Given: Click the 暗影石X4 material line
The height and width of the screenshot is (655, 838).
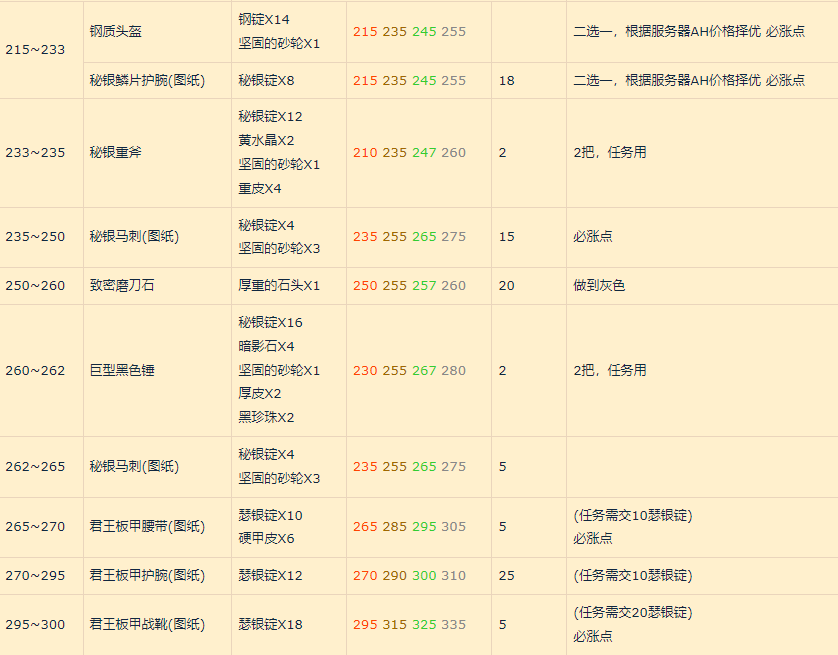Looking at the screenshot, I should pyautogui.click(x=266, y=347).
